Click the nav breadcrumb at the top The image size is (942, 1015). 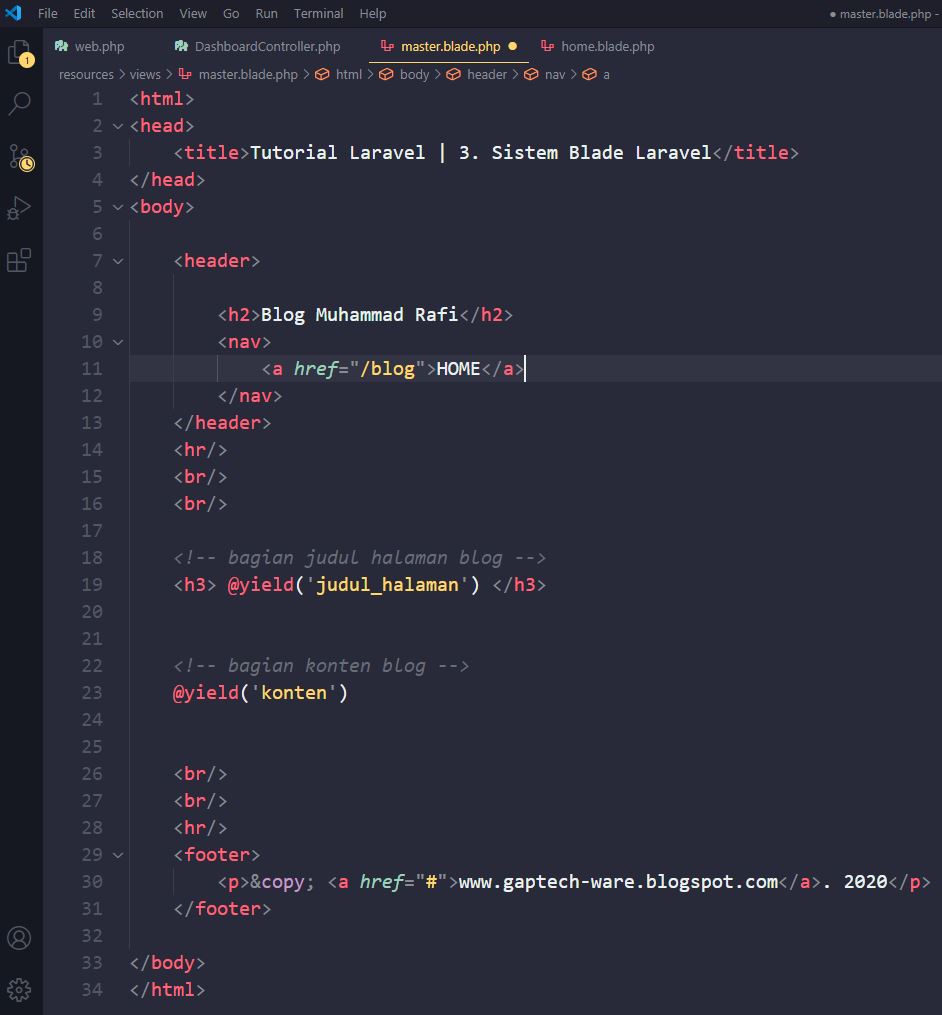tap(555, 74)
